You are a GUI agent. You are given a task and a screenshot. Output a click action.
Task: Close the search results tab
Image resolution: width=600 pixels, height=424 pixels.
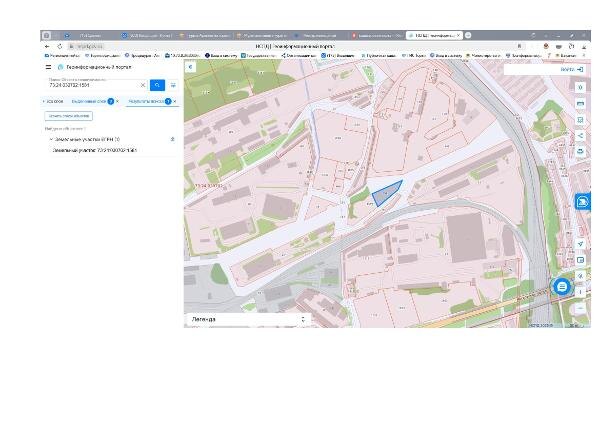click(175, 101)
